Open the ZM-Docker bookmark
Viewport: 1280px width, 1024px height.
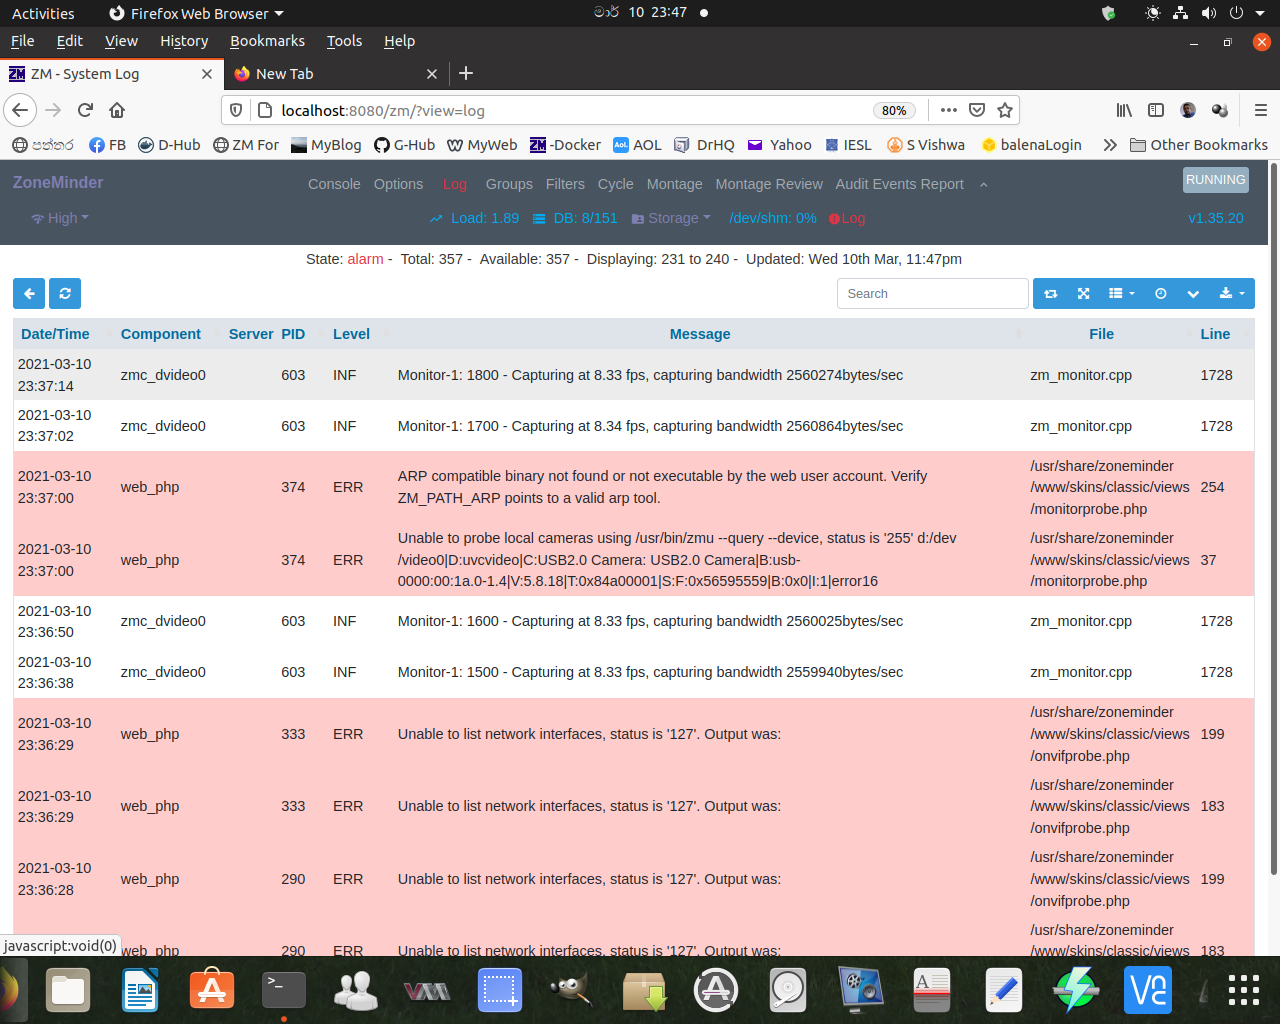(565, 145)
